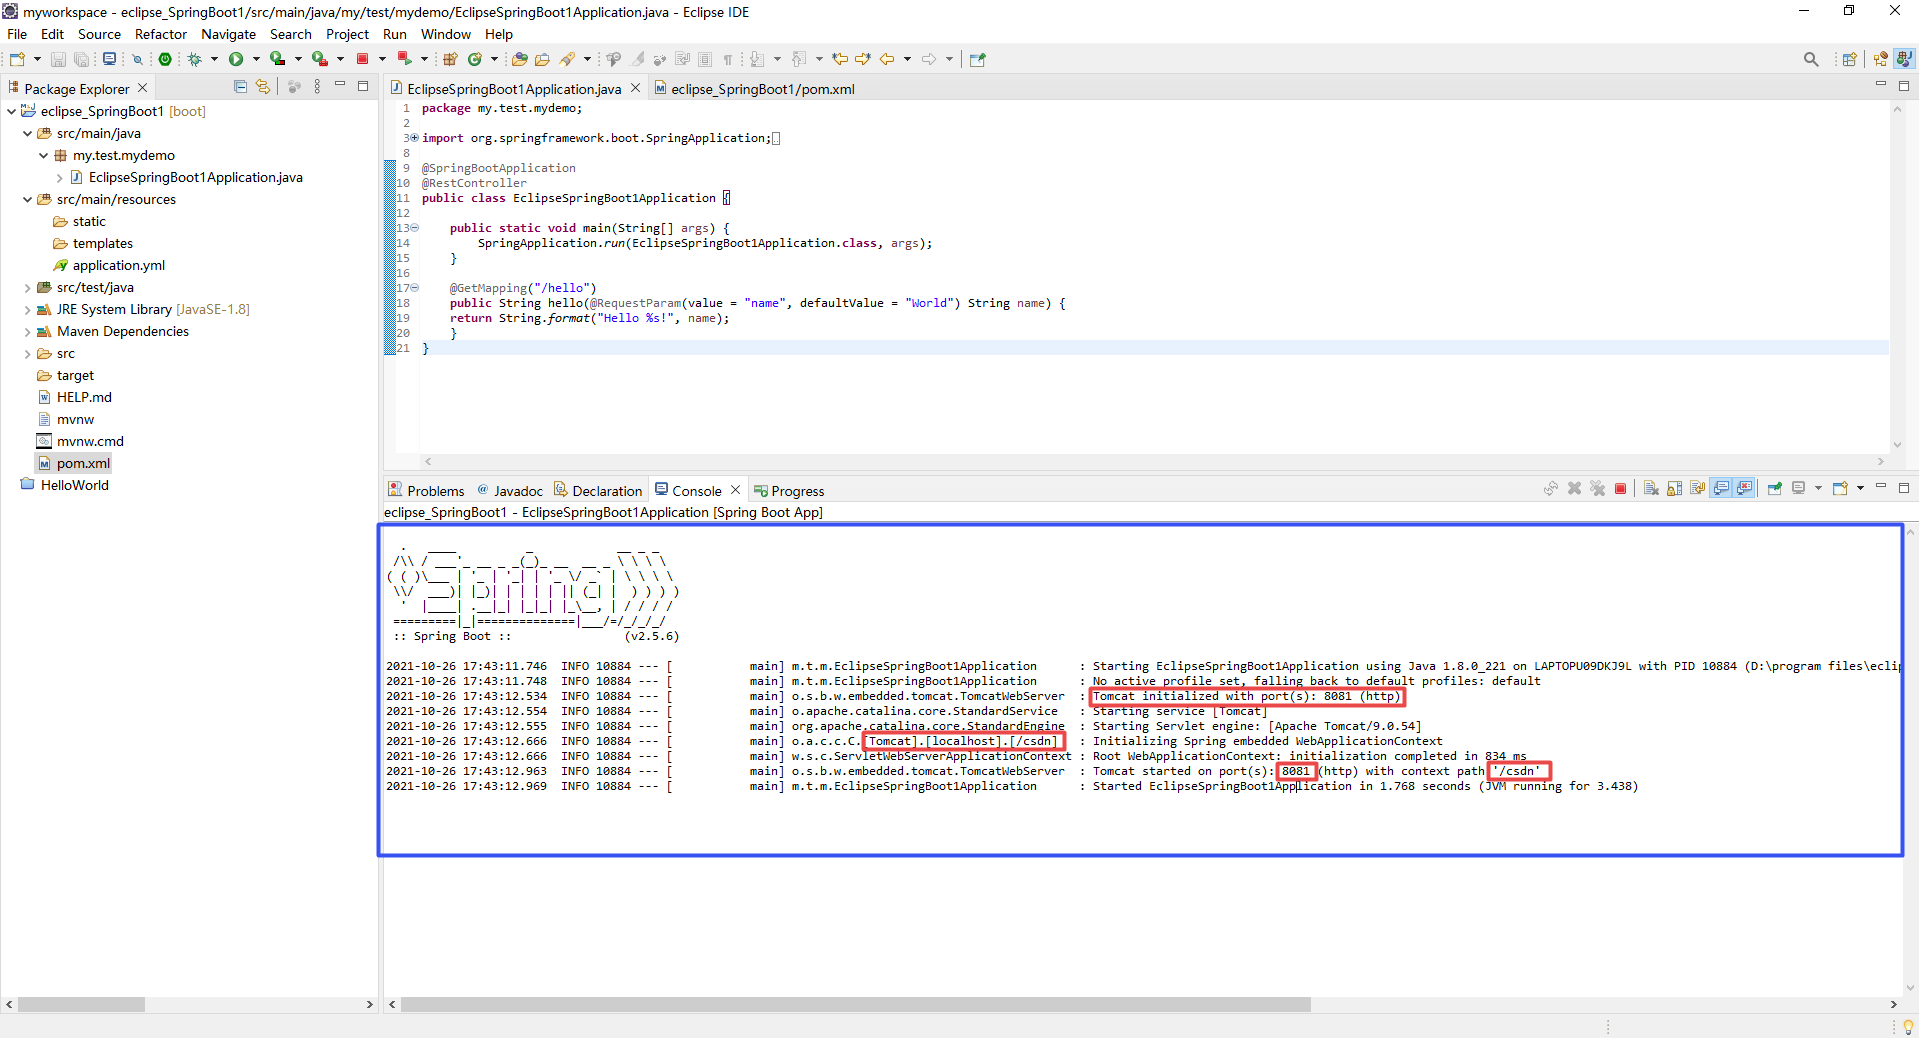This screenshot has width=1919, height=1038.
Task: Switch to the Problems tab
Action: coord(427,491)
